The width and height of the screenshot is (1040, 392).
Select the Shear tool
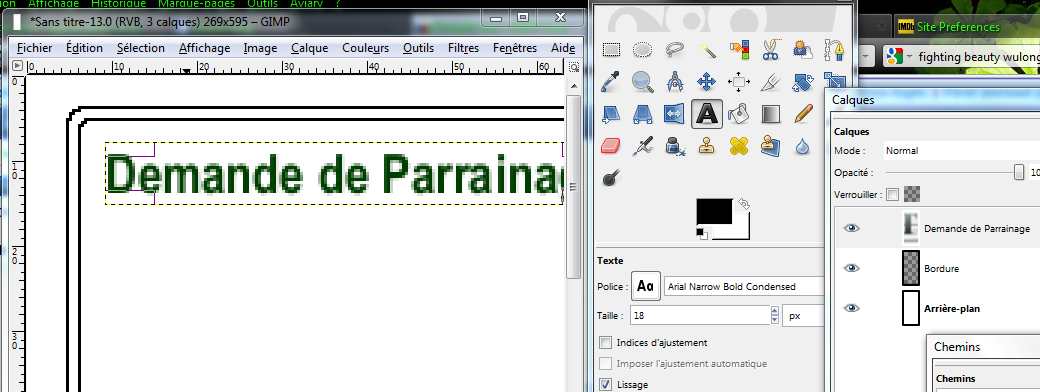pyautogui.click(x=611, y=114)
